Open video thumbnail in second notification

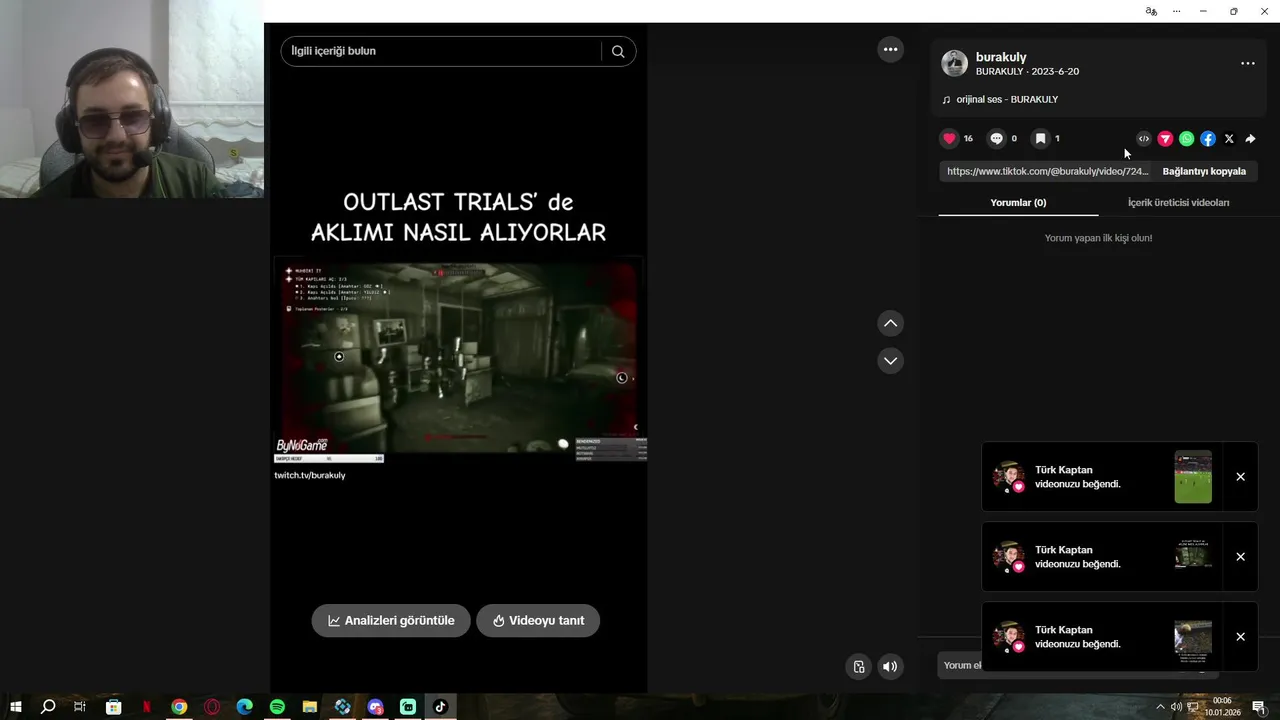pos(1193,557)
